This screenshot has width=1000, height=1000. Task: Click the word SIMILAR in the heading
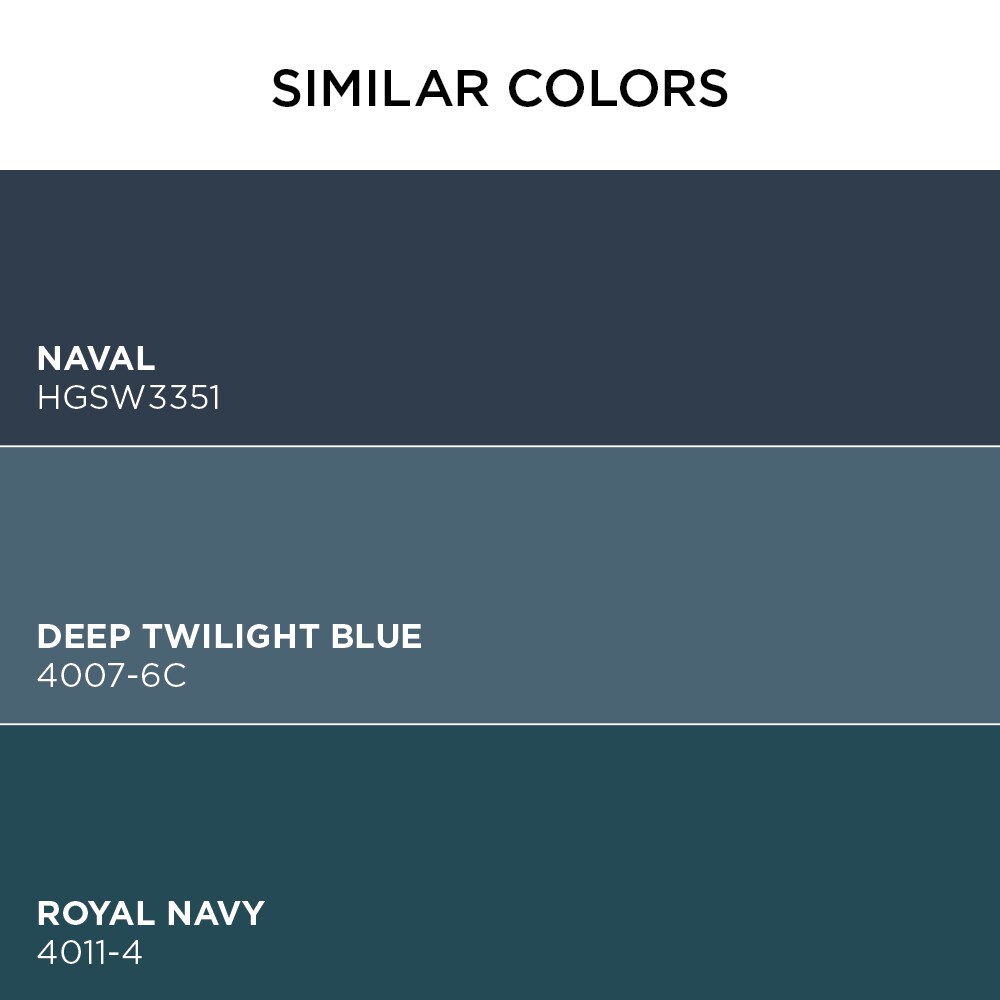381,88
